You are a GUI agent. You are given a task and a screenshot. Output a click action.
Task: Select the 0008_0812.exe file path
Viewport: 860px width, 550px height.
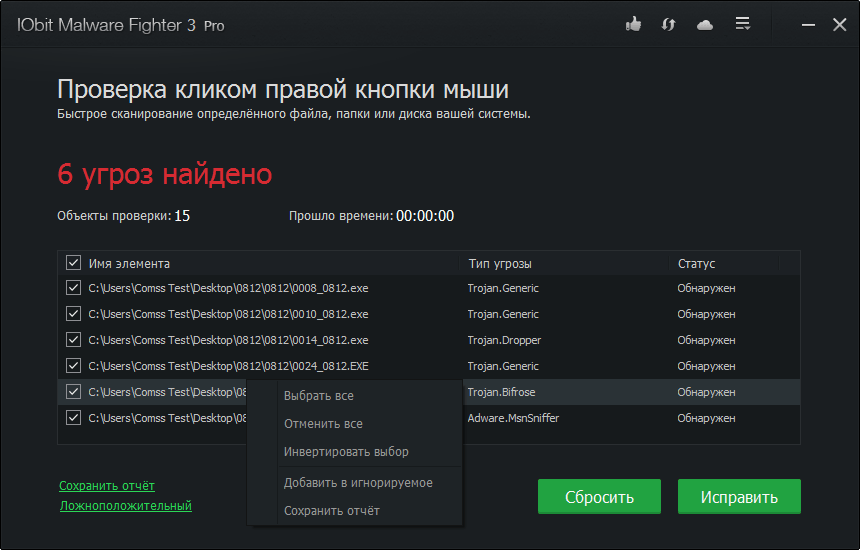228,288
